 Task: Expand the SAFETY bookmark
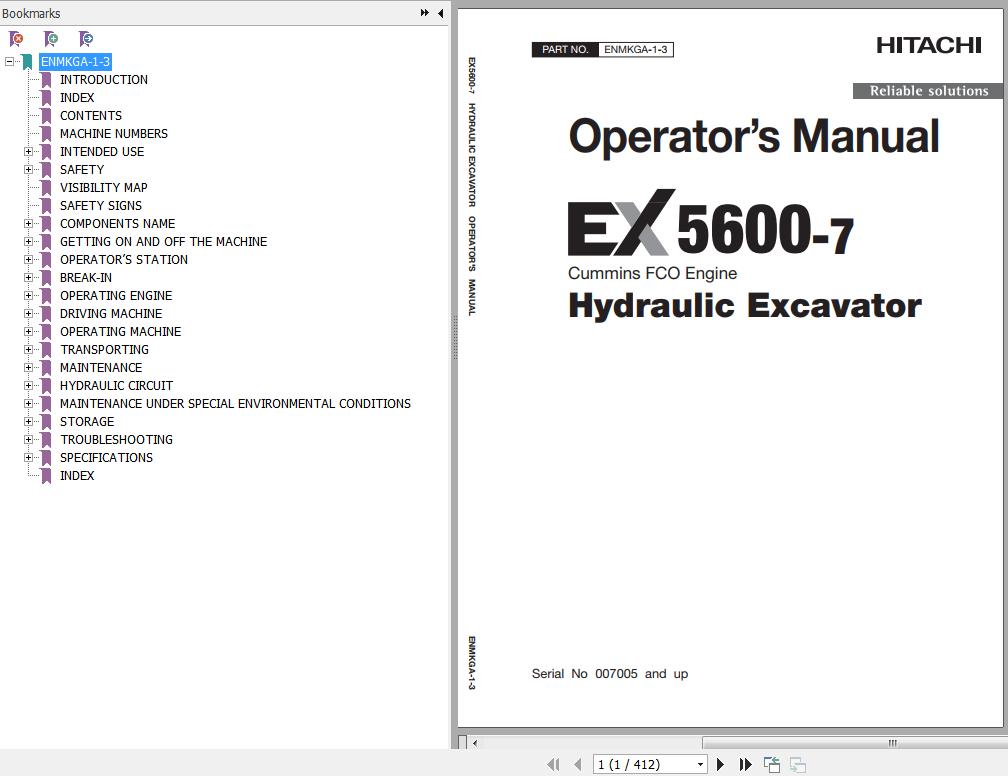[x=28, y=170]
